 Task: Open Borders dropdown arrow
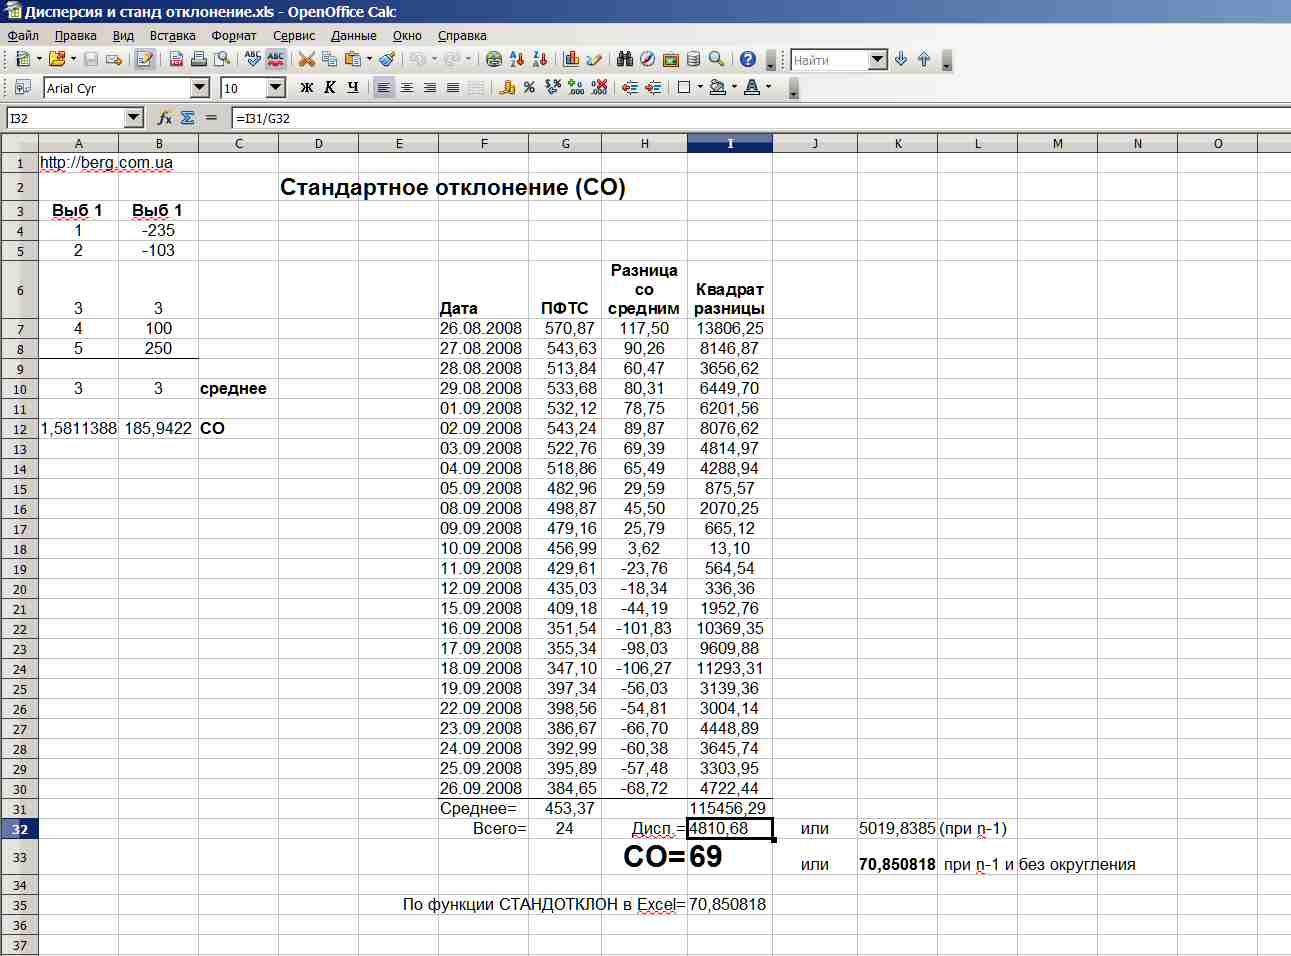tap(700, 88)
